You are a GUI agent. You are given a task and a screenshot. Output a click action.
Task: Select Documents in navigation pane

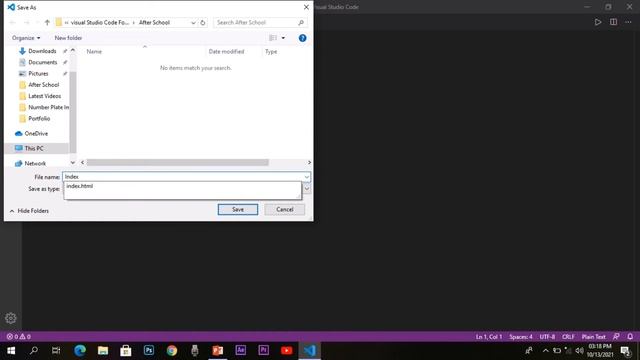coord(42,62)
